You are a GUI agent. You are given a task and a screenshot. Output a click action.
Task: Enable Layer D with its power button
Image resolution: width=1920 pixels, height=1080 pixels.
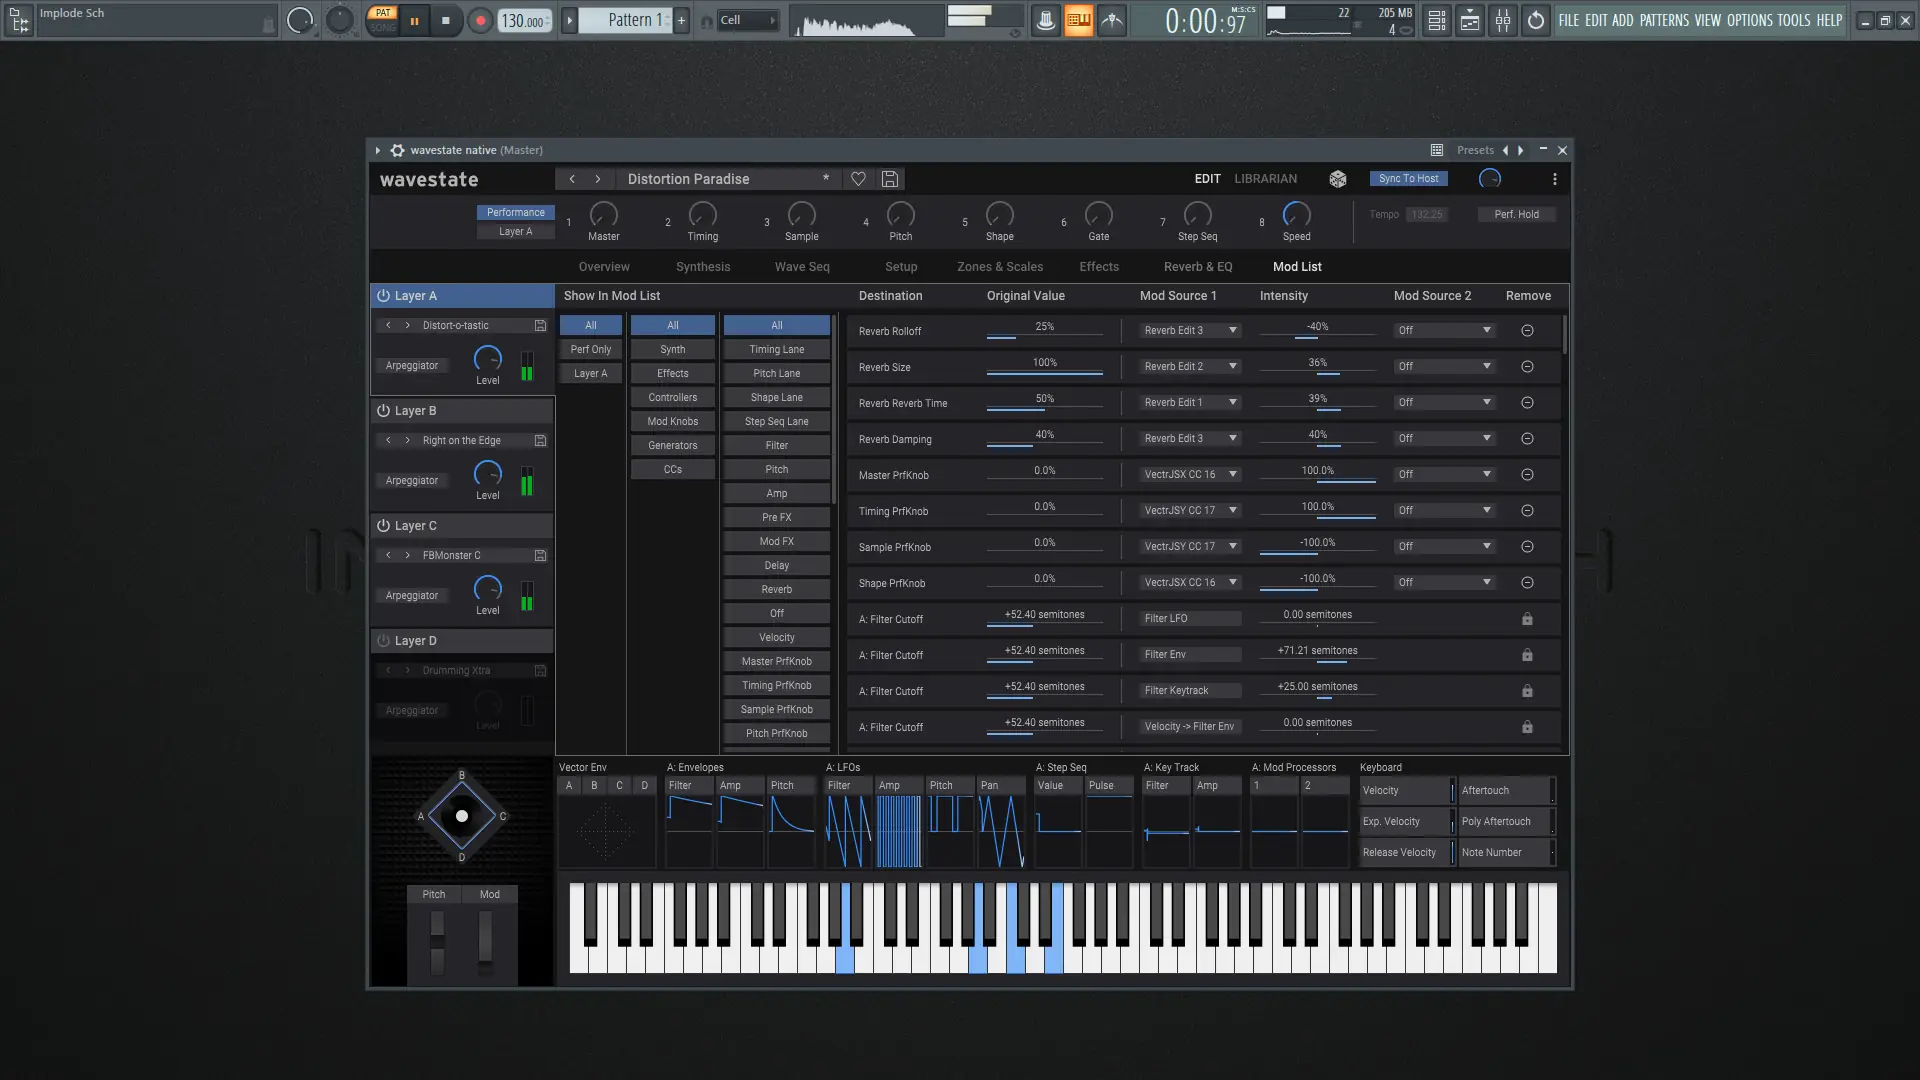point(383,641)
